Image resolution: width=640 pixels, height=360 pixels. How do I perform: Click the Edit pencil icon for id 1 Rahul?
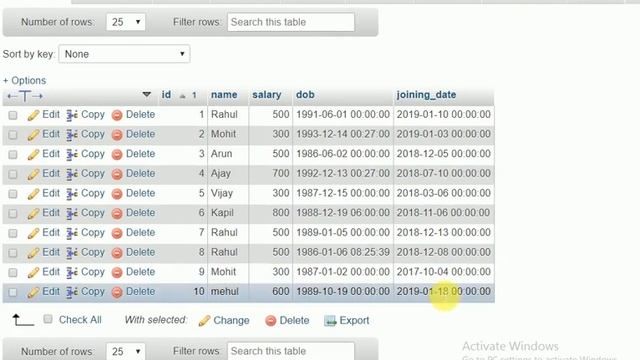(x=33, y=116)
